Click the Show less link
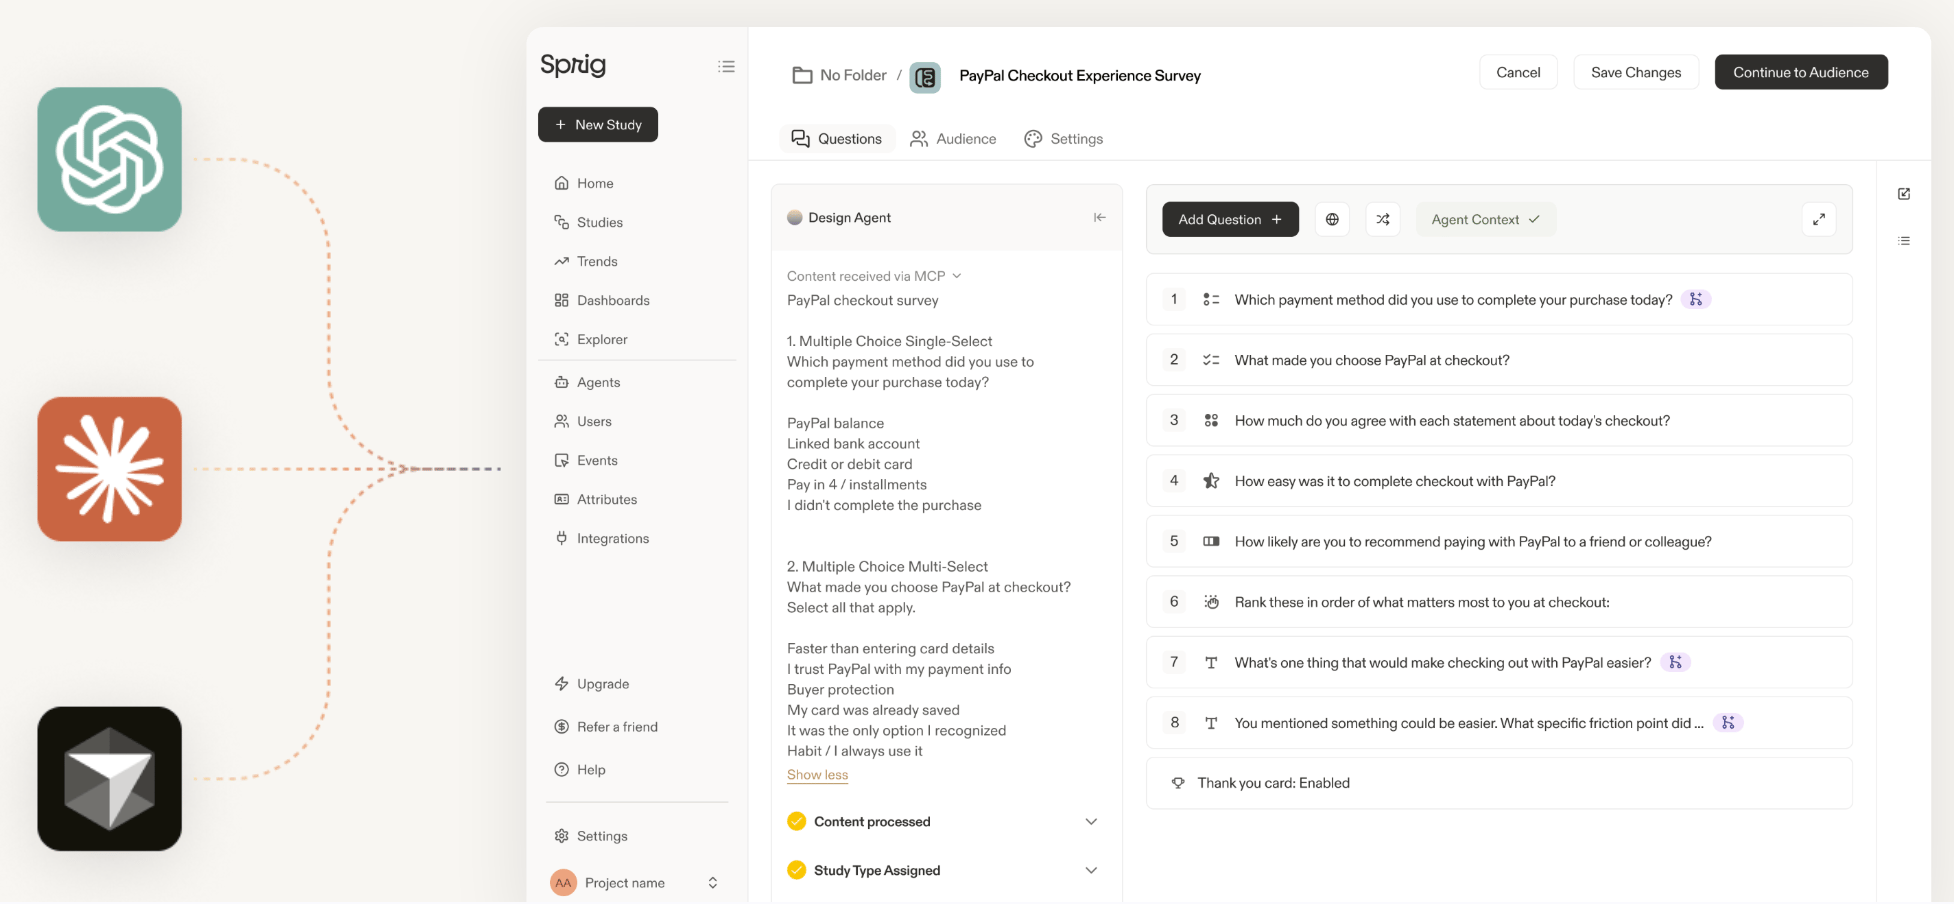Screen dimensions: 1954x904 point(817,775)
